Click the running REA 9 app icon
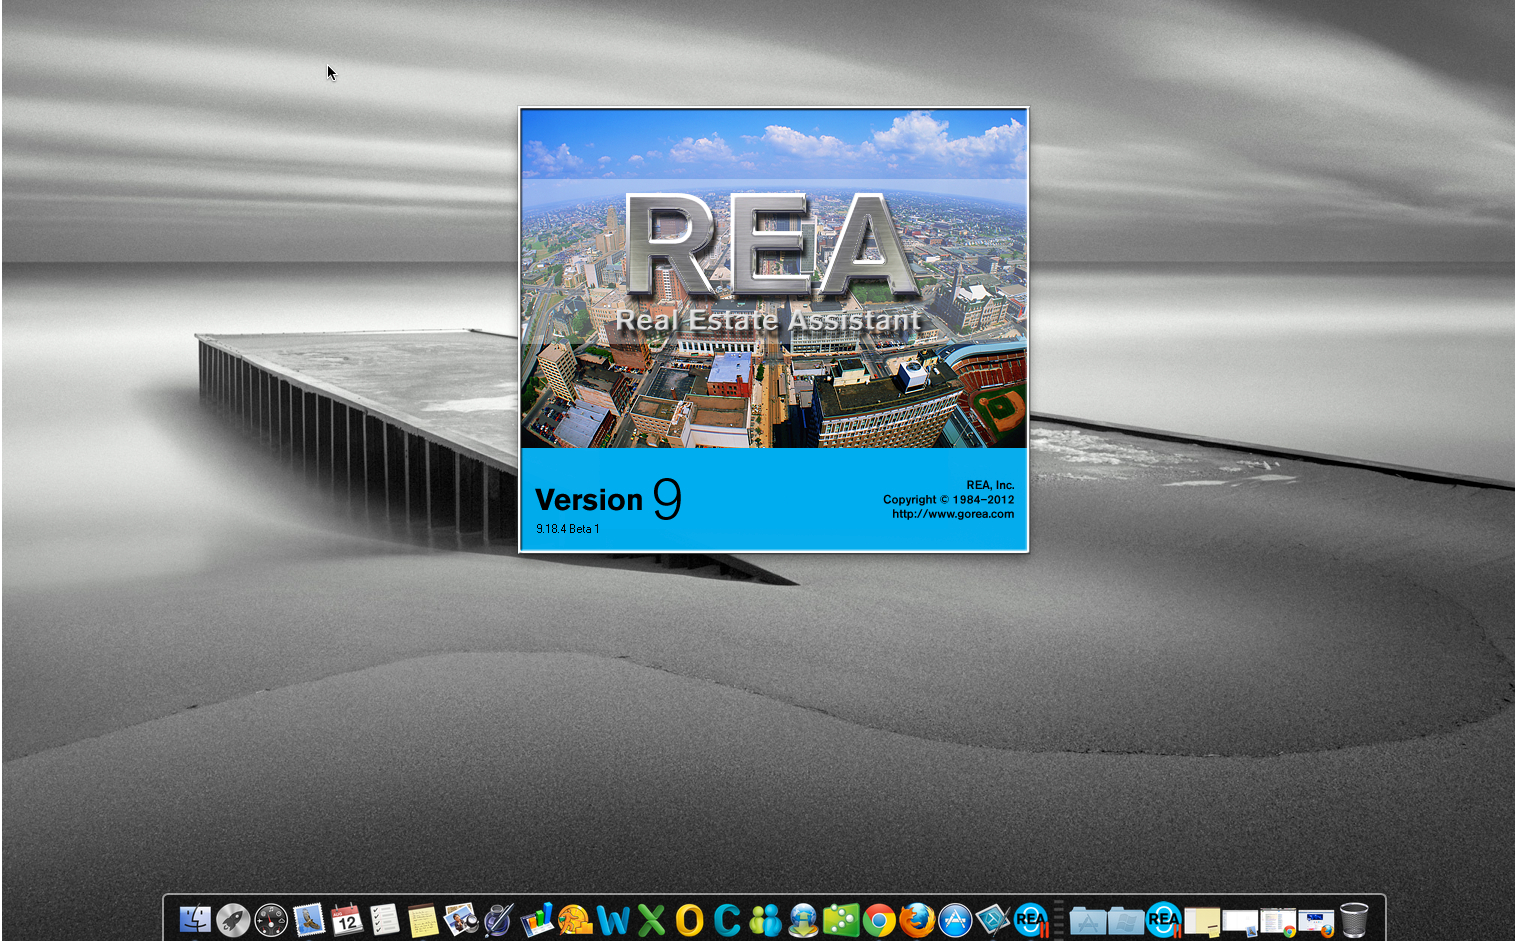1515x941 pixels. click(x=1031, y=919)
